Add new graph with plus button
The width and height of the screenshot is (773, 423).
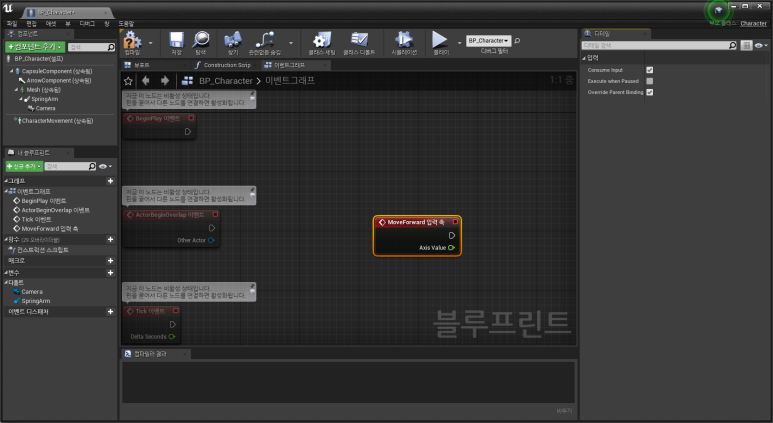coord(110,181)
